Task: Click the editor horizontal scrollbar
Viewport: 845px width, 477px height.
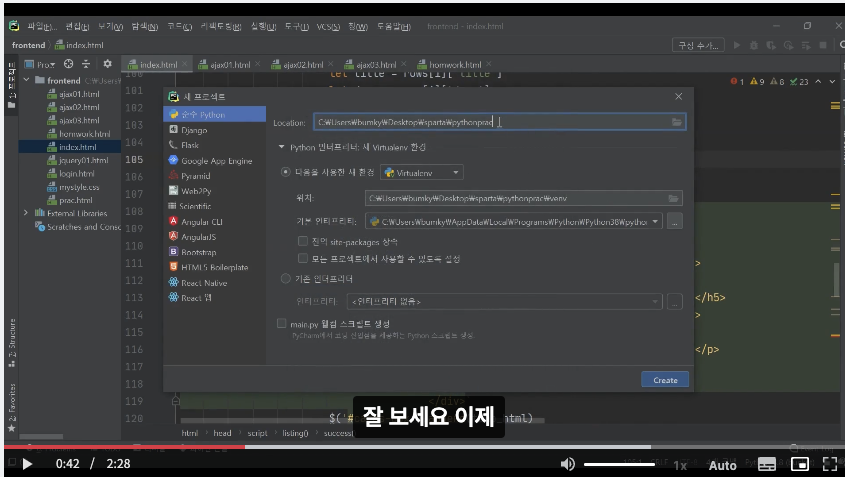Action: pyautogui.click(x=362, y=420)
